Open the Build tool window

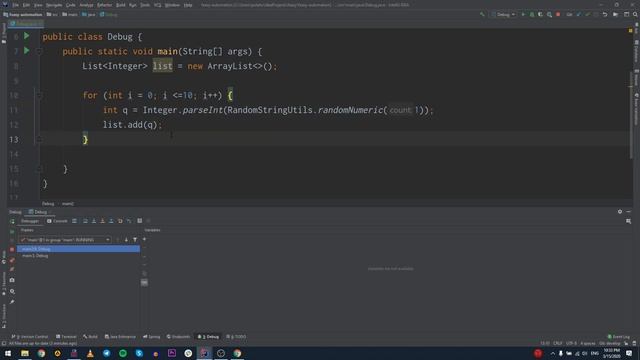[91, 337]
